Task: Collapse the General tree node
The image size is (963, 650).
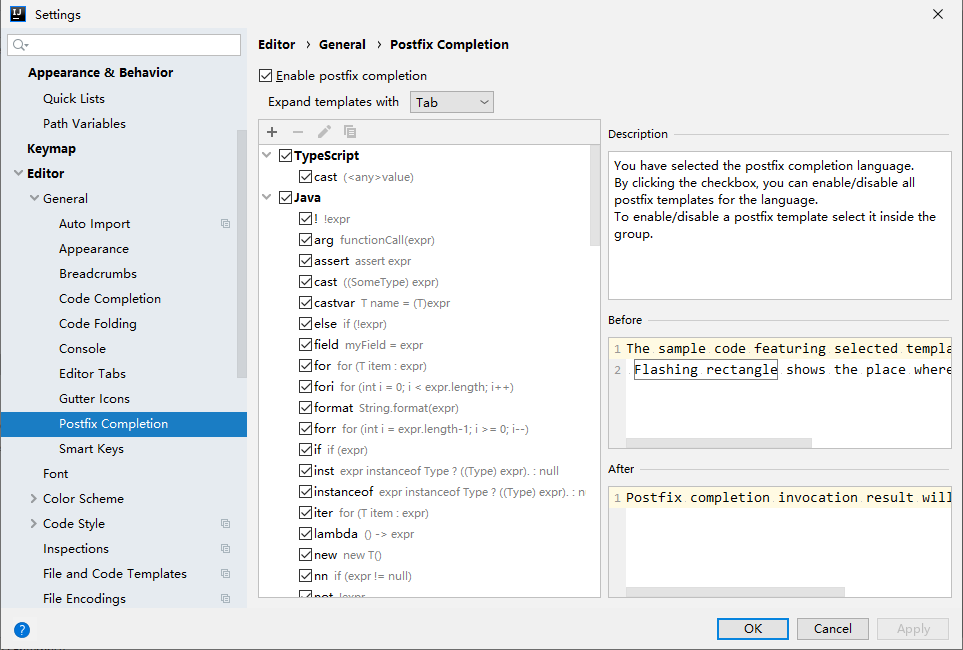Action: pos(34,198)
